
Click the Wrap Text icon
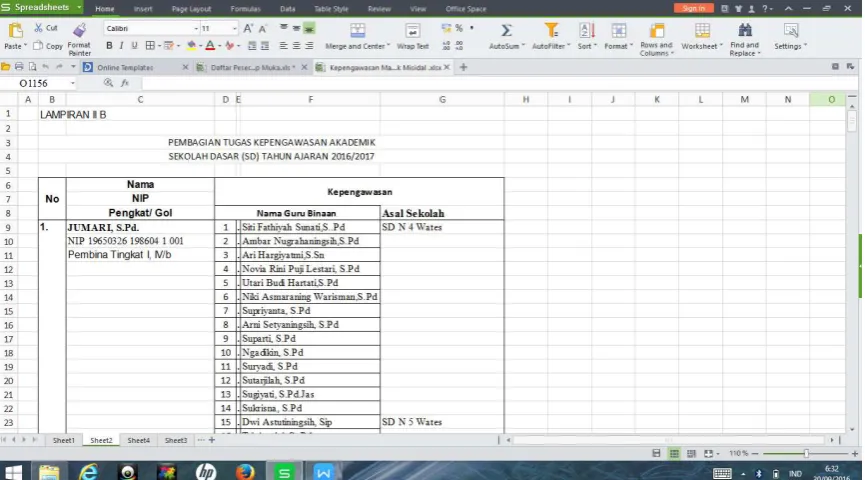[412, 30]
